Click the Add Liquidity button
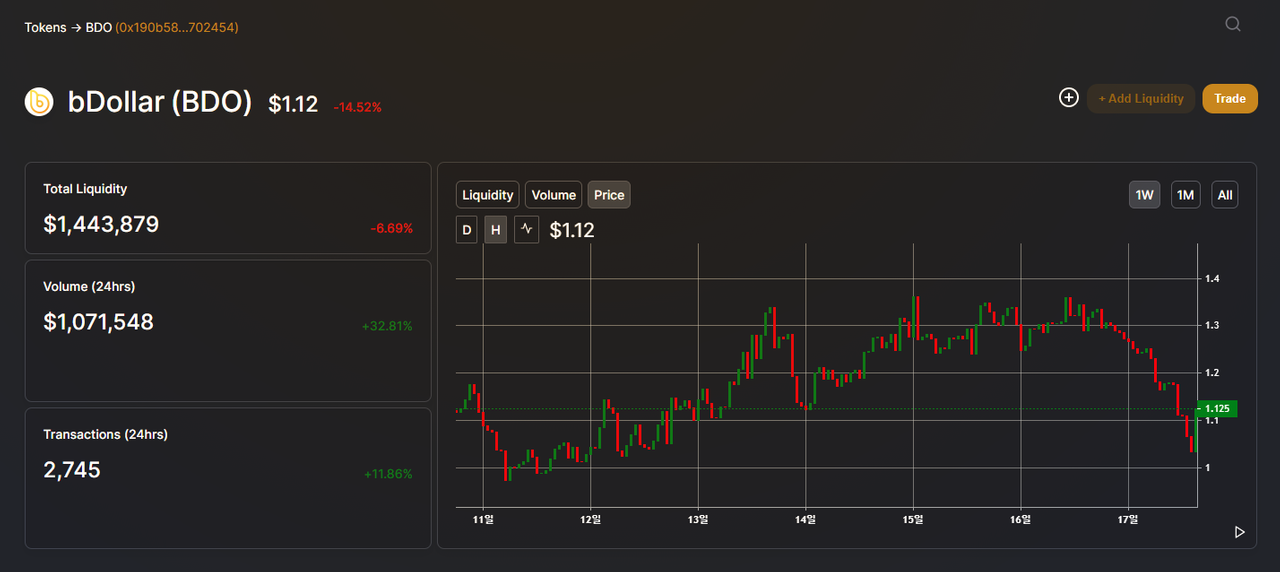Viewport: 1280px width, 572px height. (1141, 98)
